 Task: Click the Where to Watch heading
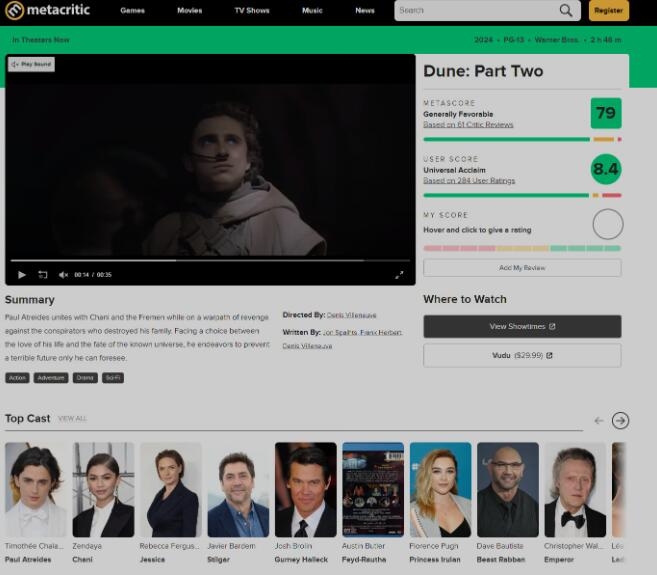tap(465, 299)
